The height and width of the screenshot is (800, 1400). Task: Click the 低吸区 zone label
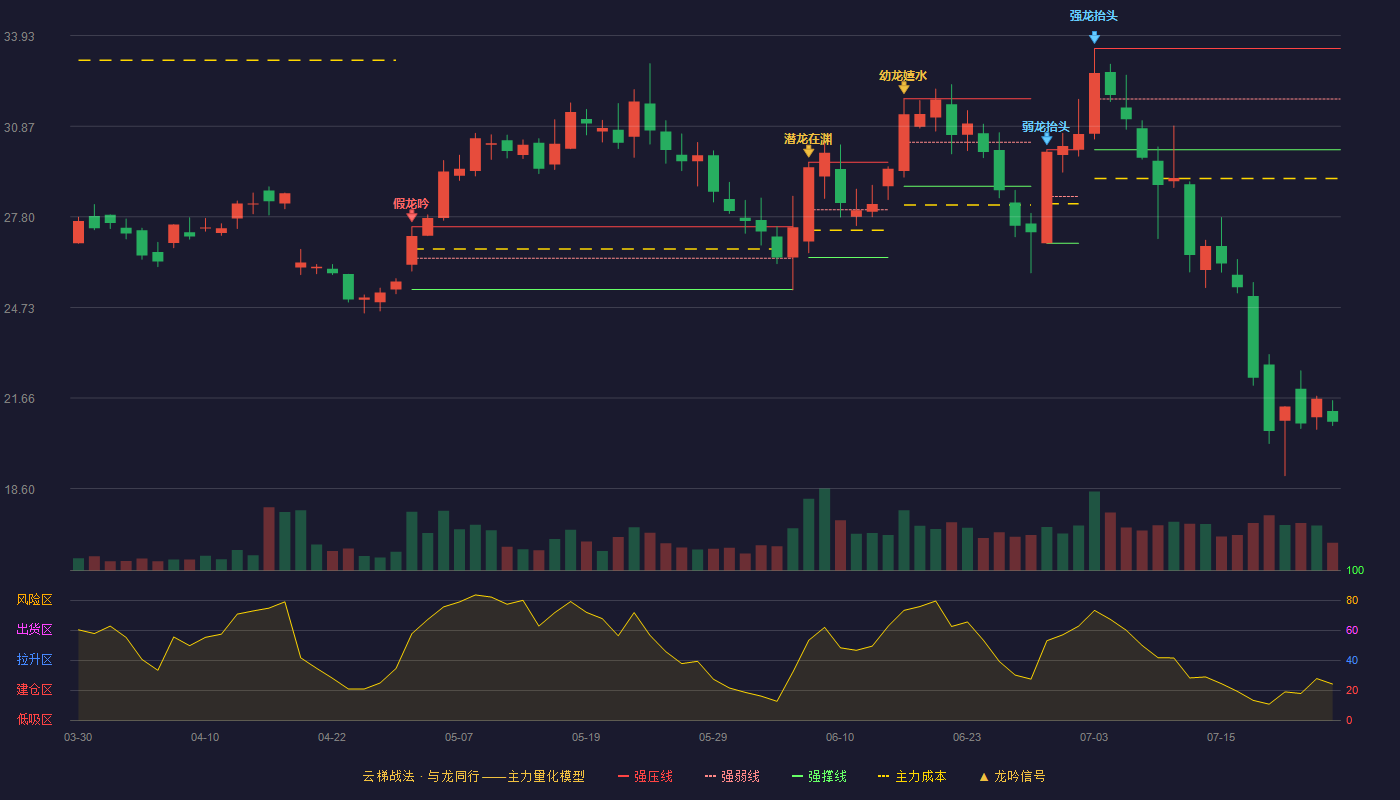34,720
